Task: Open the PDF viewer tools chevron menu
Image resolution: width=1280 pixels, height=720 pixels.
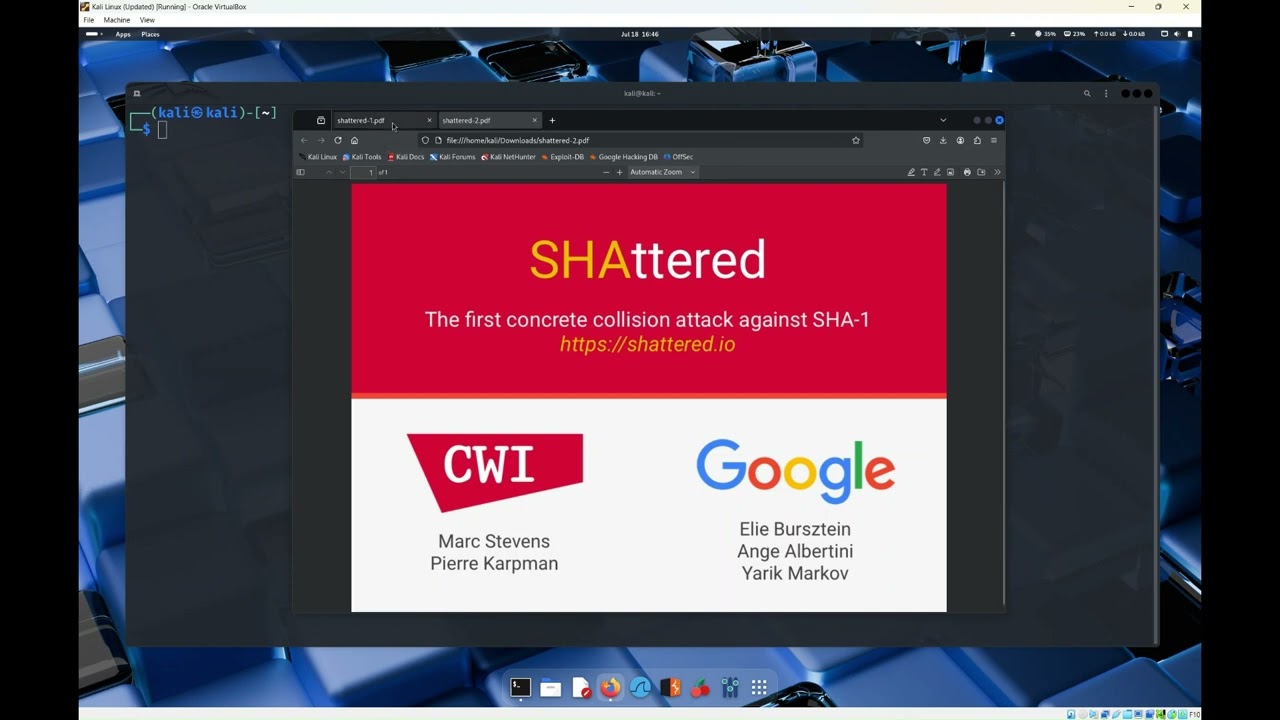Action: 997,172
